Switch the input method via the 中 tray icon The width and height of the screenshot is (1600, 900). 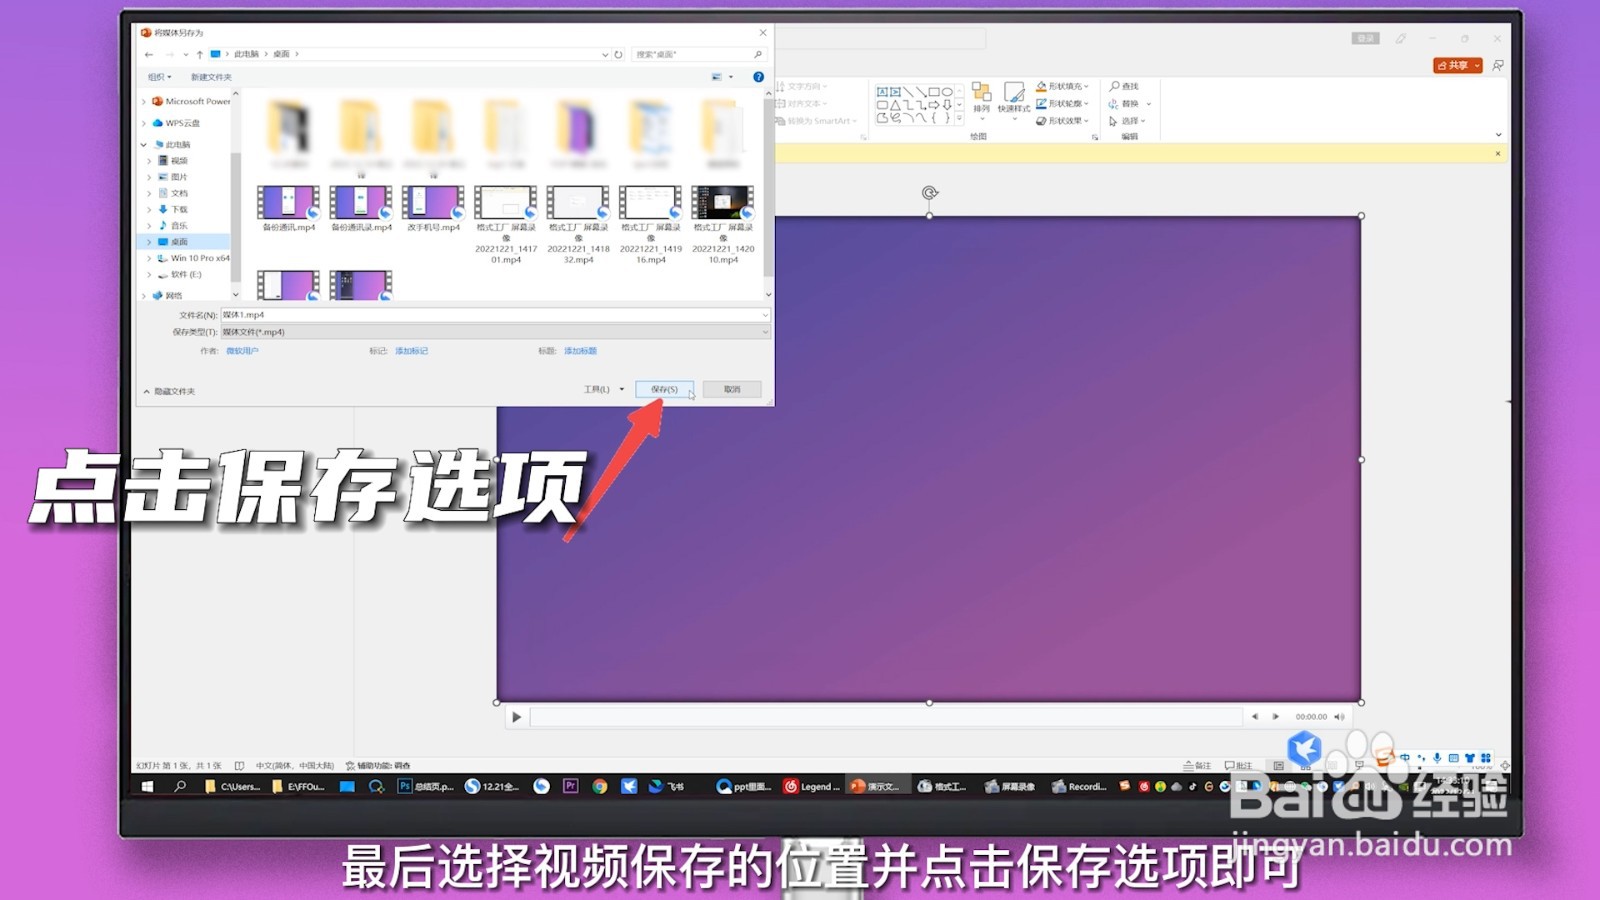[1405, 758]
